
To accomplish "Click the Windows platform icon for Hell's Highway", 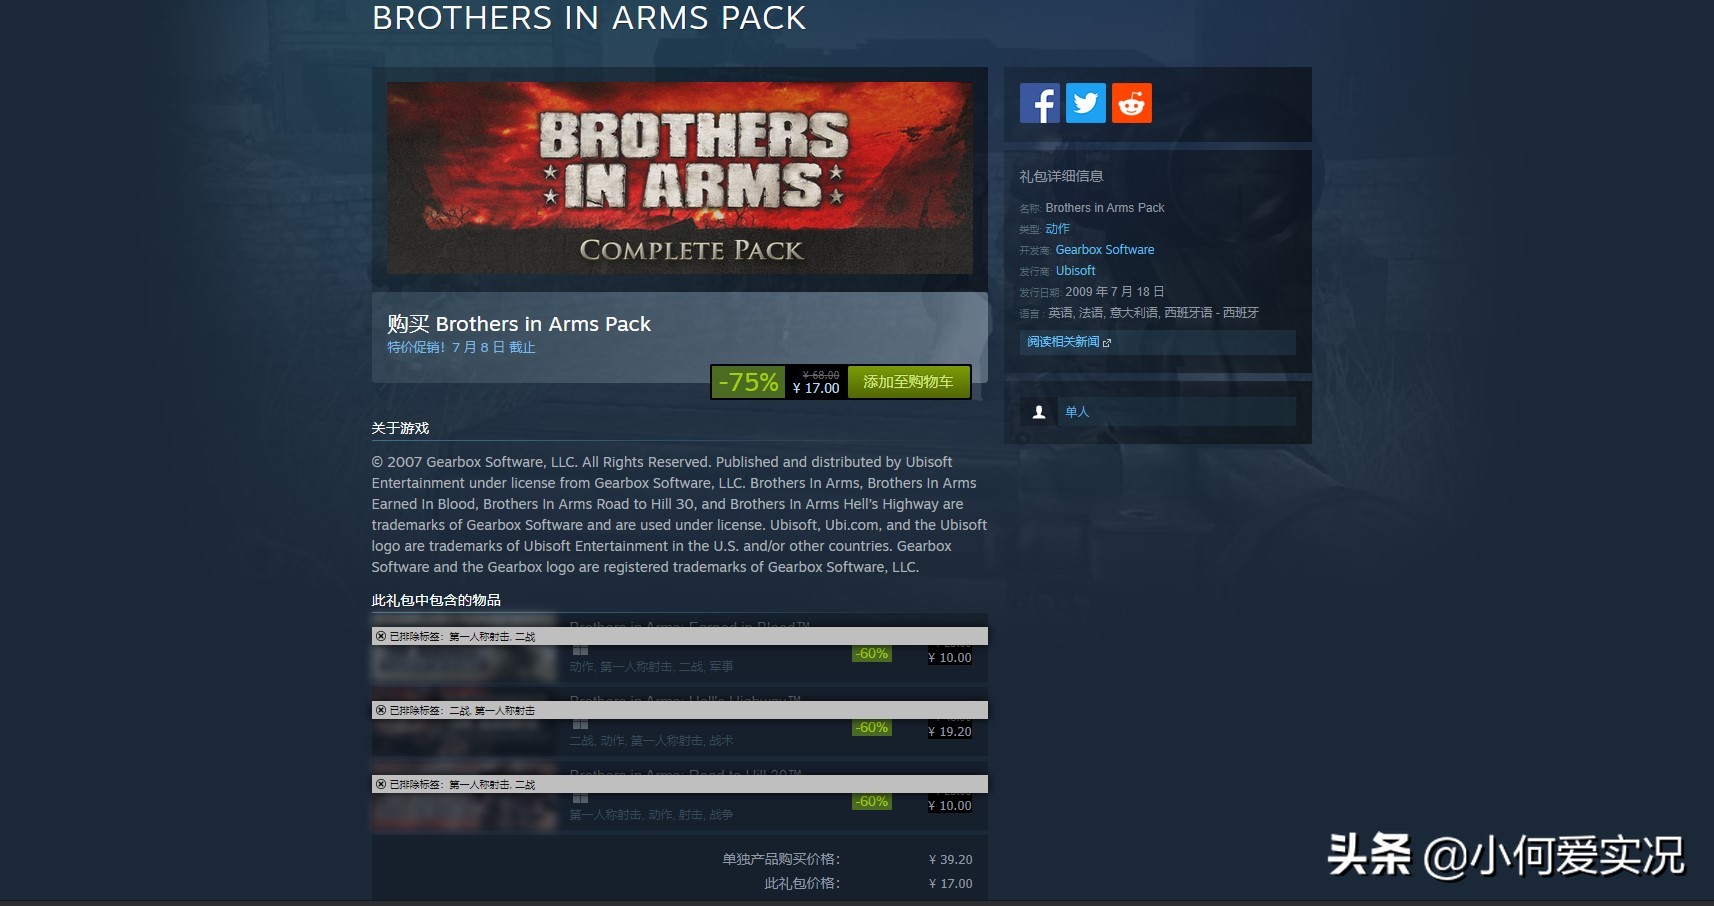I will (x=580, y=725).
